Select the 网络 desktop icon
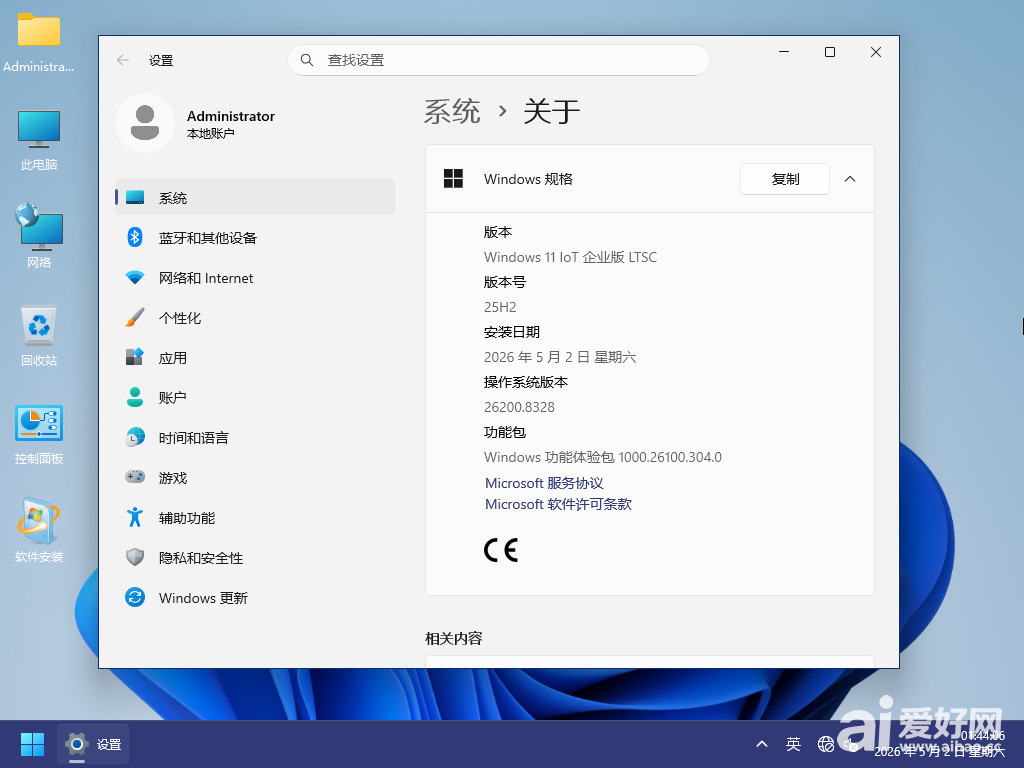This screenshot has height=768, width=1024. [39, 236]
